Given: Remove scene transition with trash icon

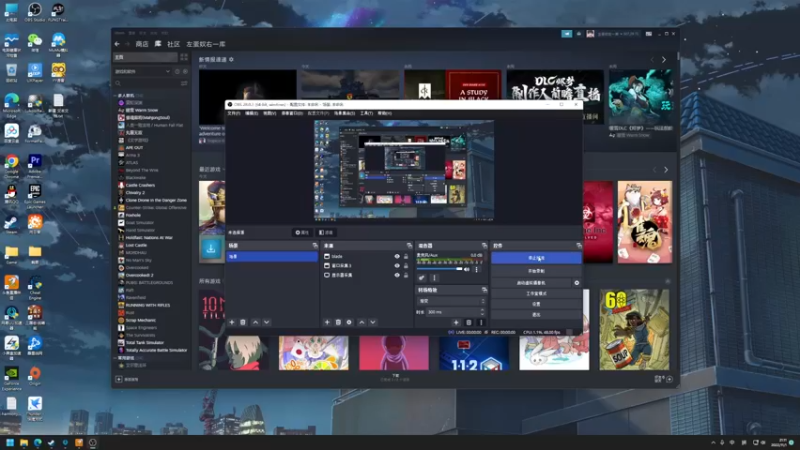Looking at the screenshot, I should [x=468, y=322].
